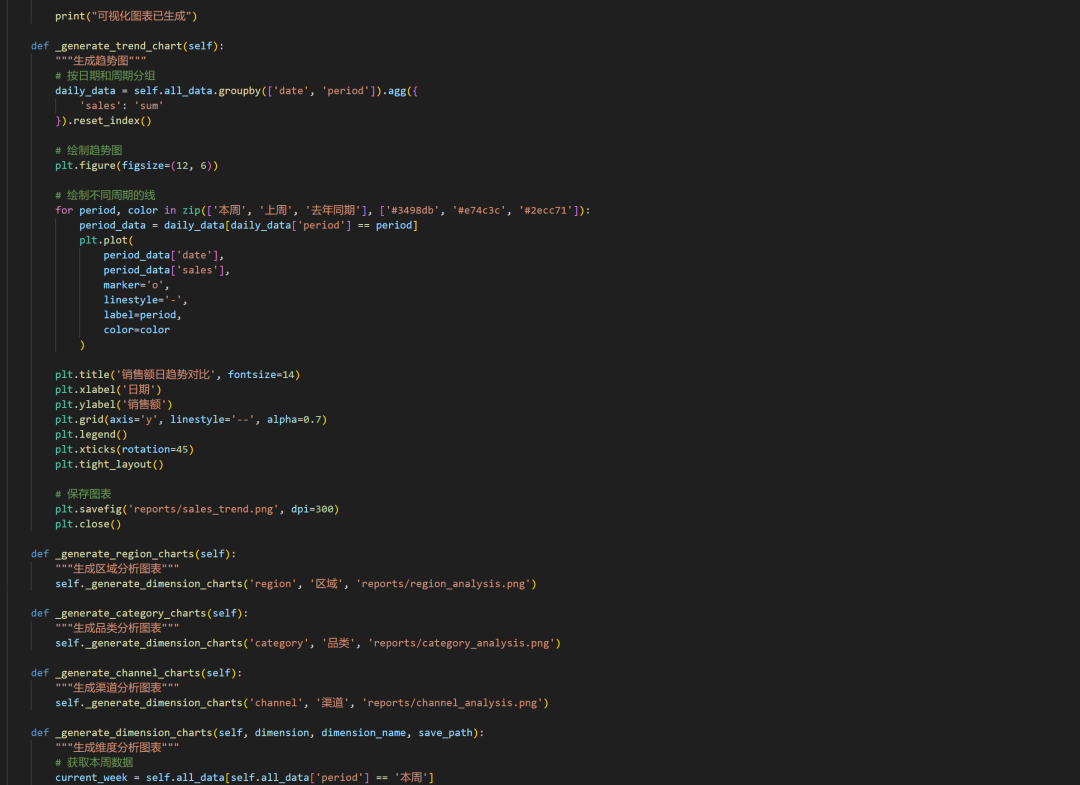Click the plt.tight_layout() line
Image resolution: width=1080 pixels, height=785 pixels.
(x=109, y=464)
